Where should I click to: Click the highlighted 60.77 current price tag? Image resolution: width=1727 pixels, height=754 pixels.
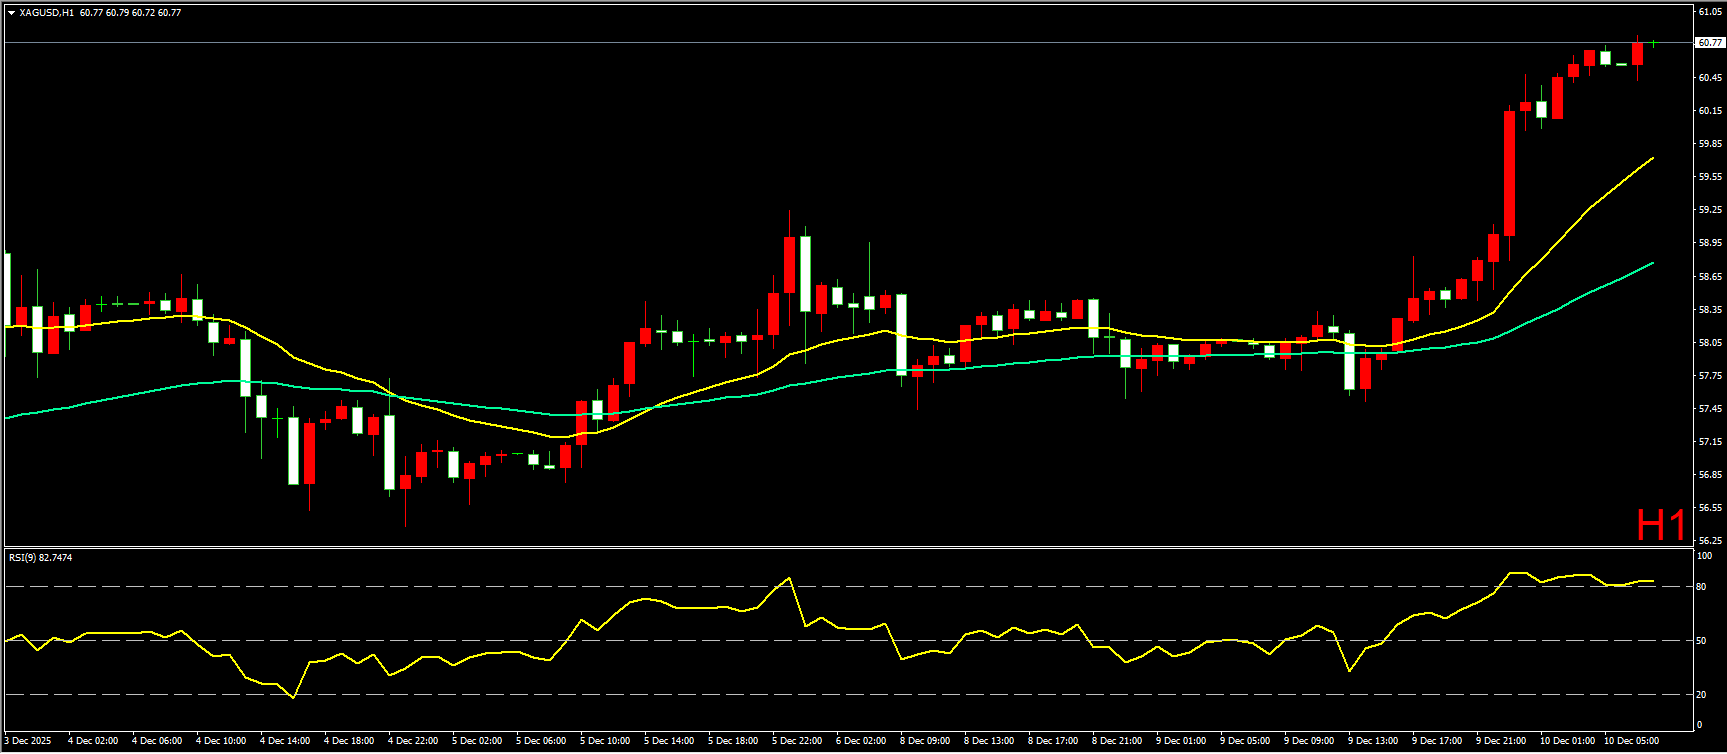click(1709, 43)
